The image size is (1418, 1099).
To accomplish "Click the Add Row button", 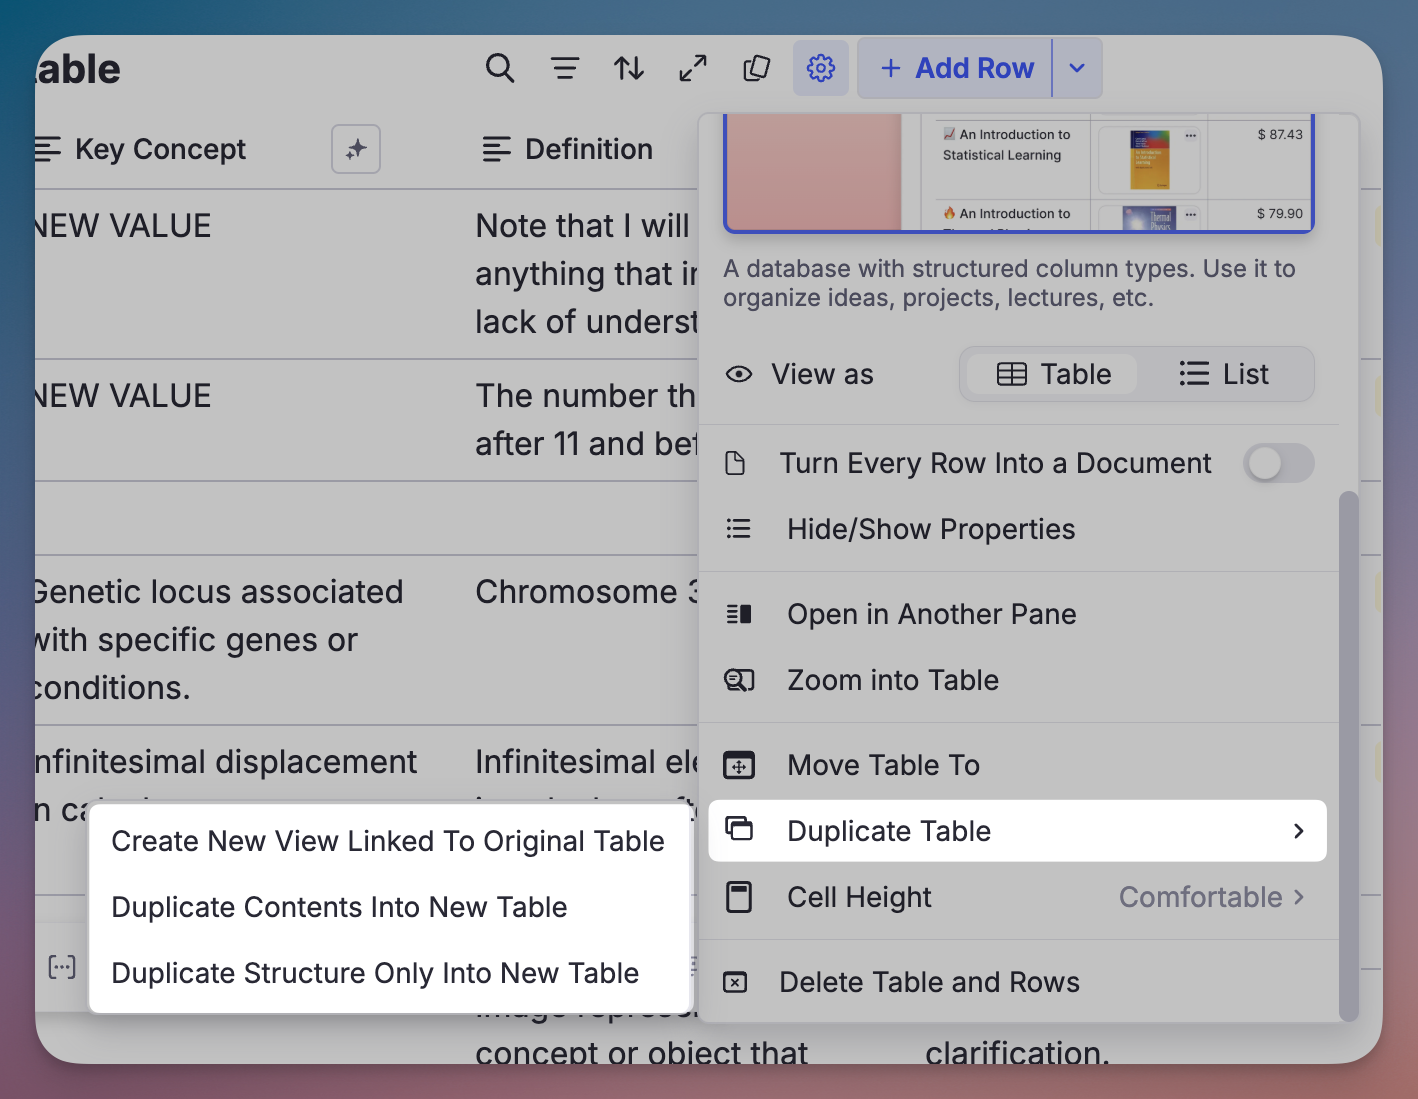I will pos(956,68).
